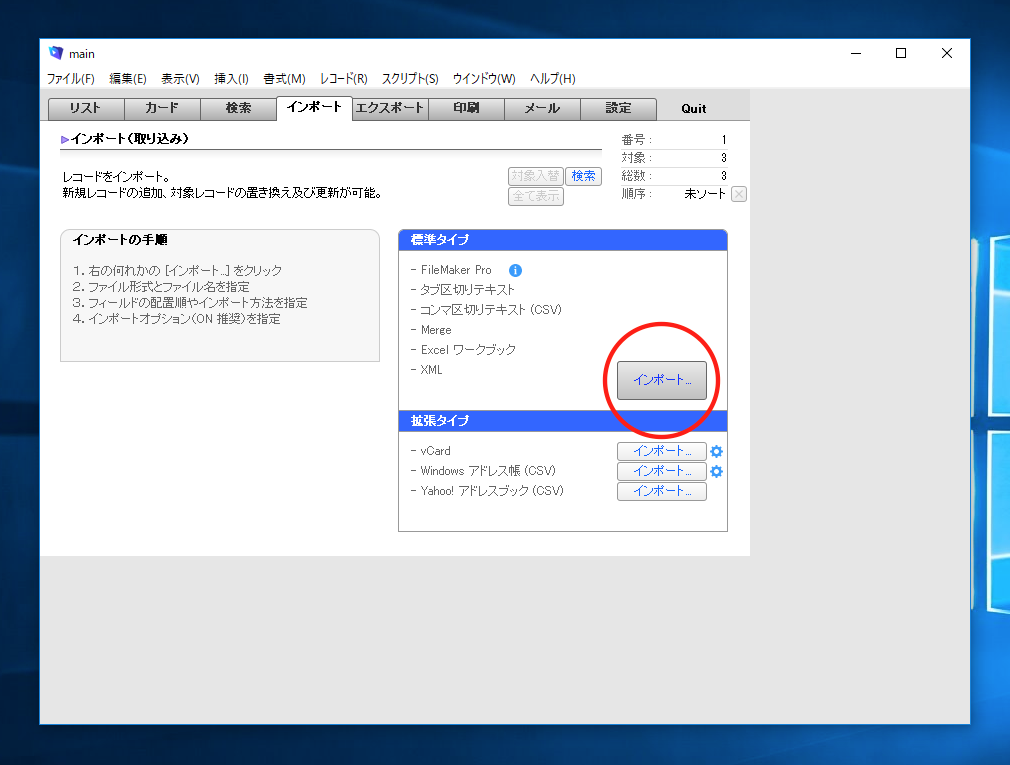
Task: Click the vCard インポート button
Action: pos(661,451)
